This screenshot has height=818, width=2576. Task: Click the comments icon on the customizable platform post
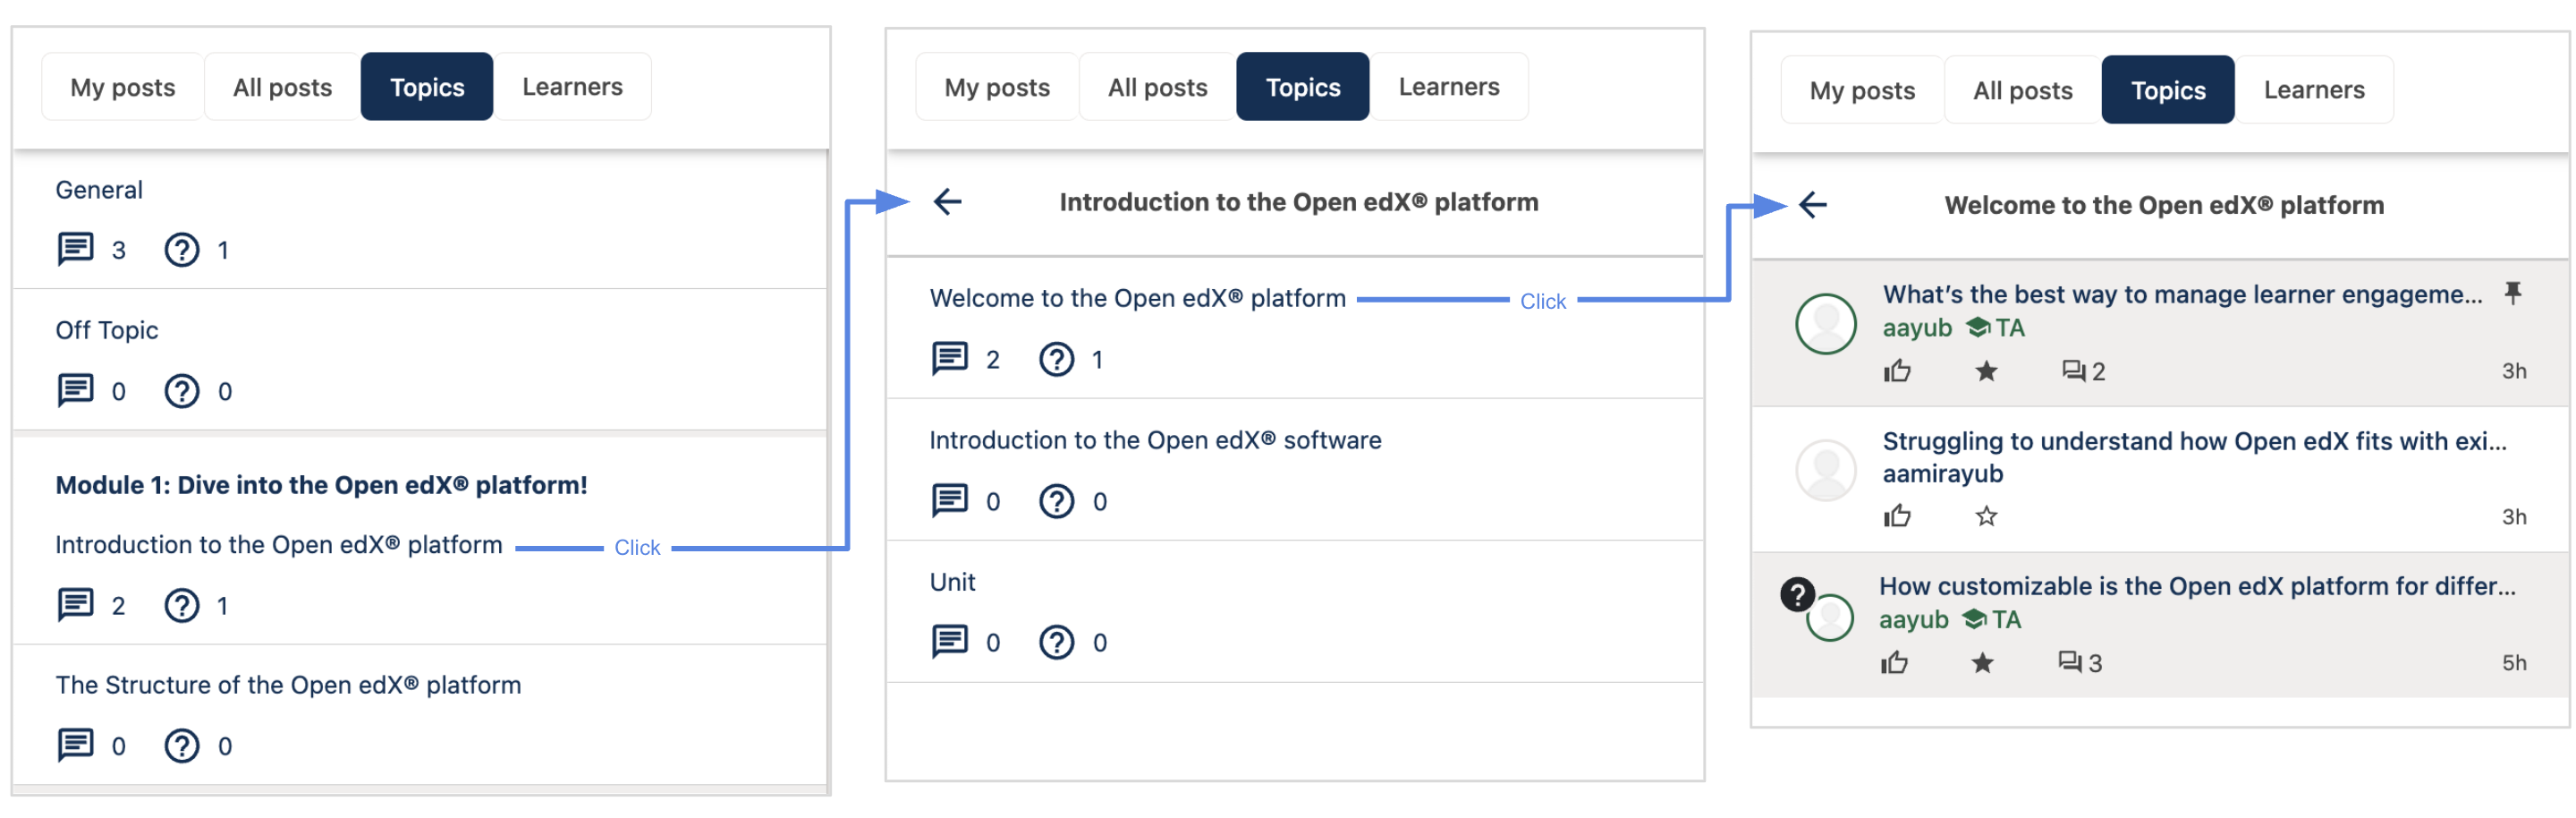(2069, 663)
